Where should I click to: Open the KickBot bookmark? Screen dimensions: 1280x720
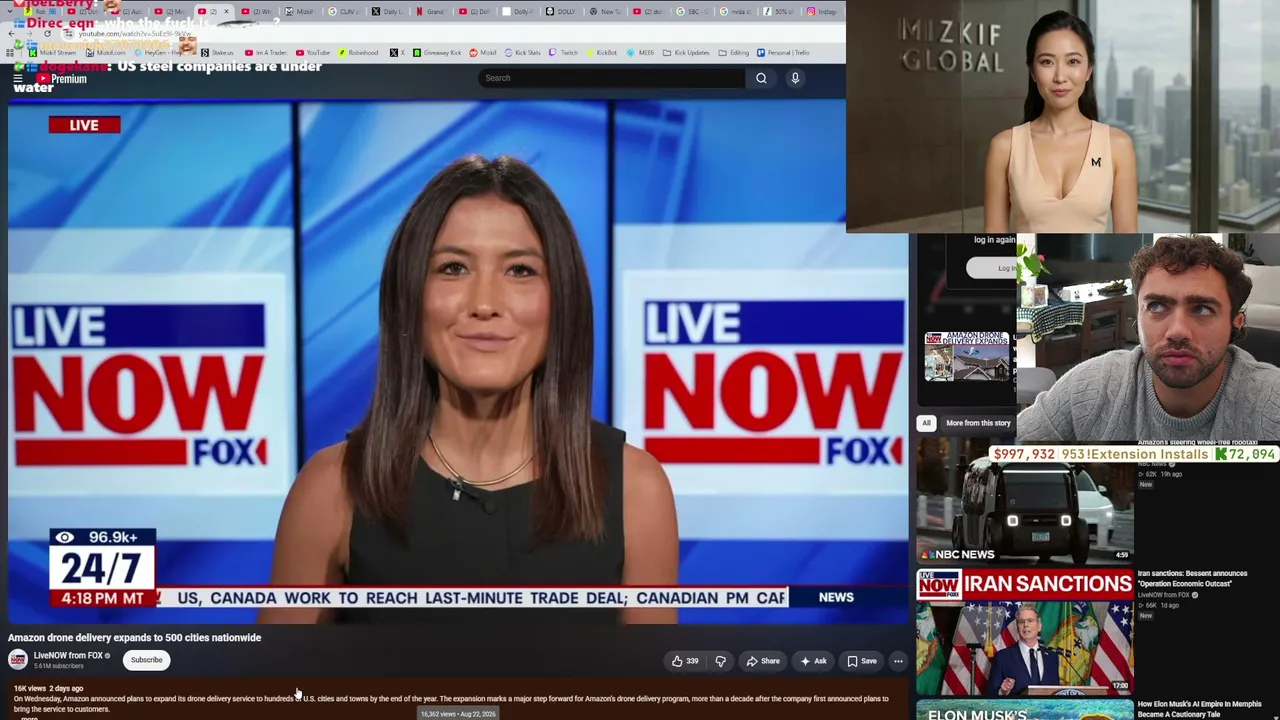pyautogui.click(x=602, y=53)
